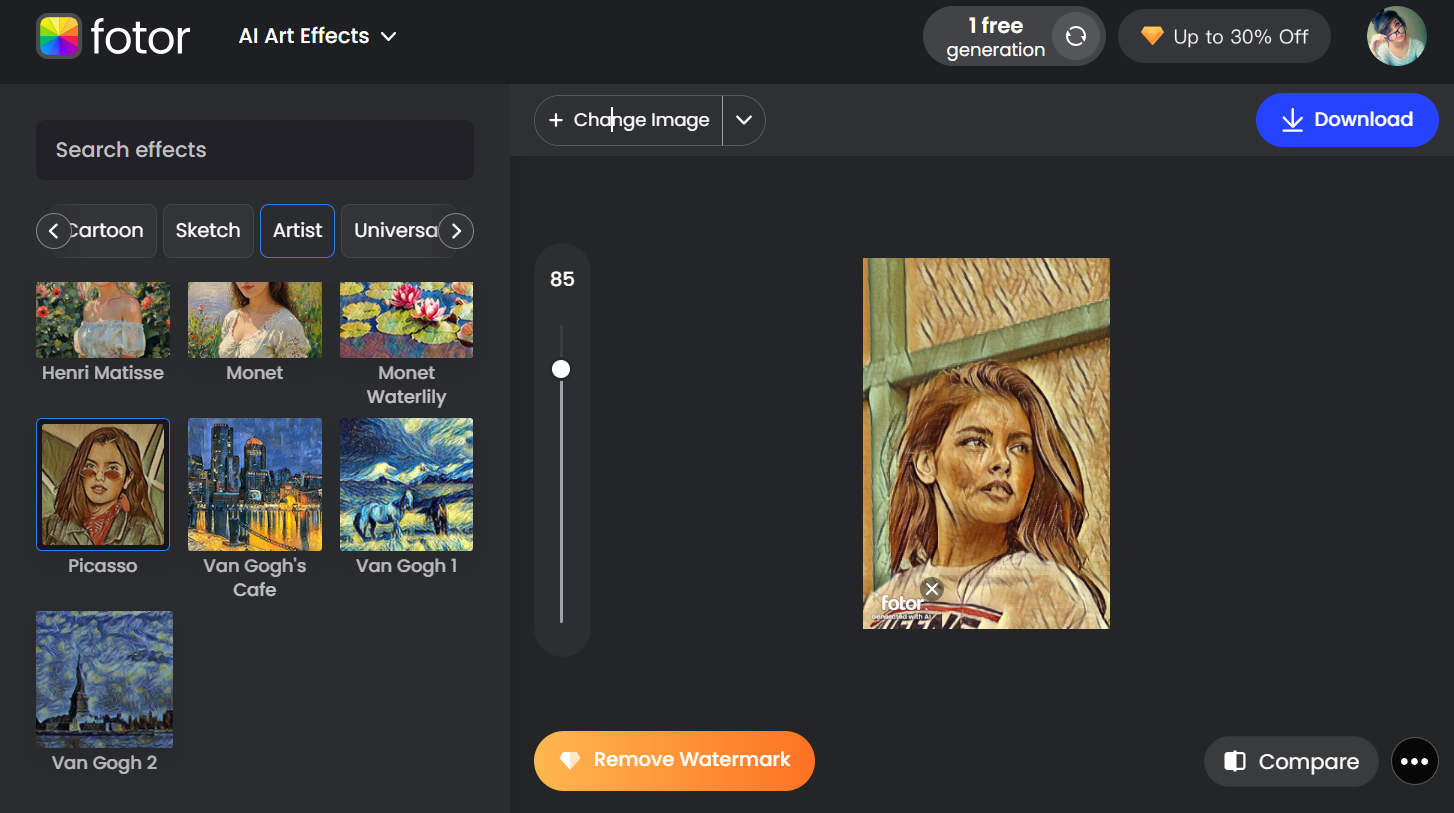The image size is (1454, 813).
Task: Click the fotor wordmark in the header
Action: pyautogui.click(x=140, y=37)
